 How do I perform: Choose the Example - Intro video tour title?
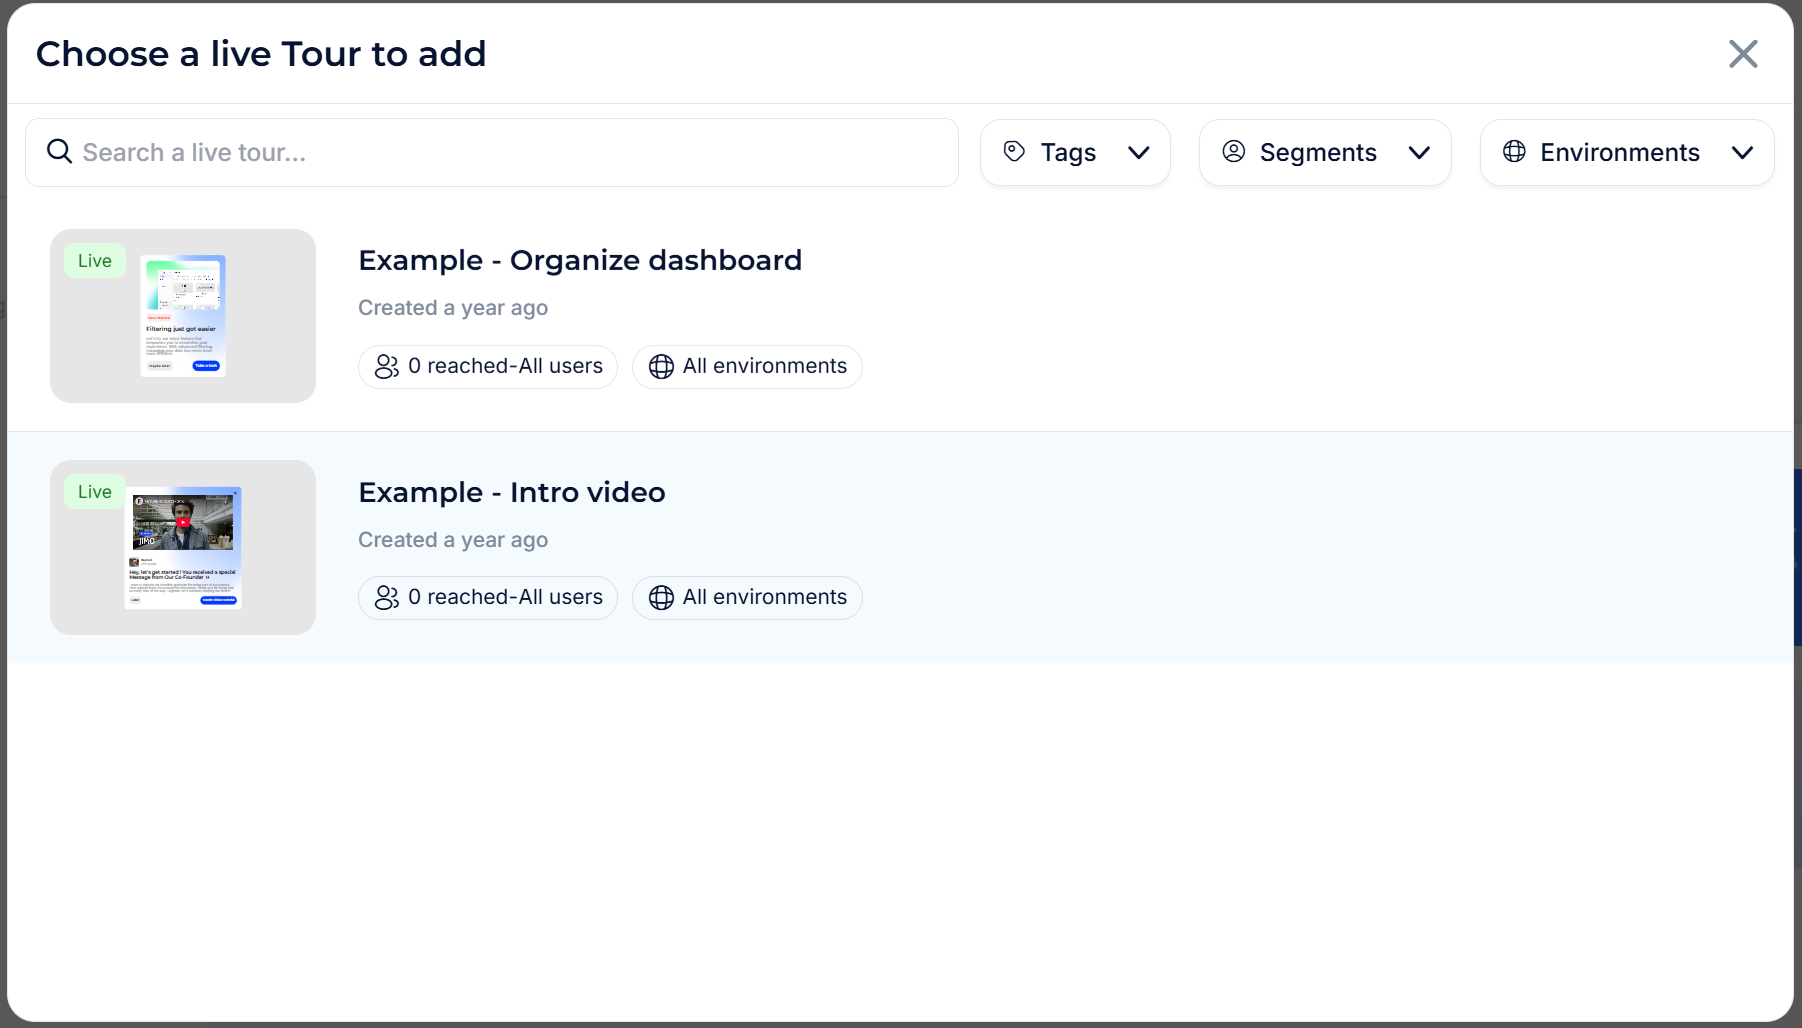[x=512, y=492]
